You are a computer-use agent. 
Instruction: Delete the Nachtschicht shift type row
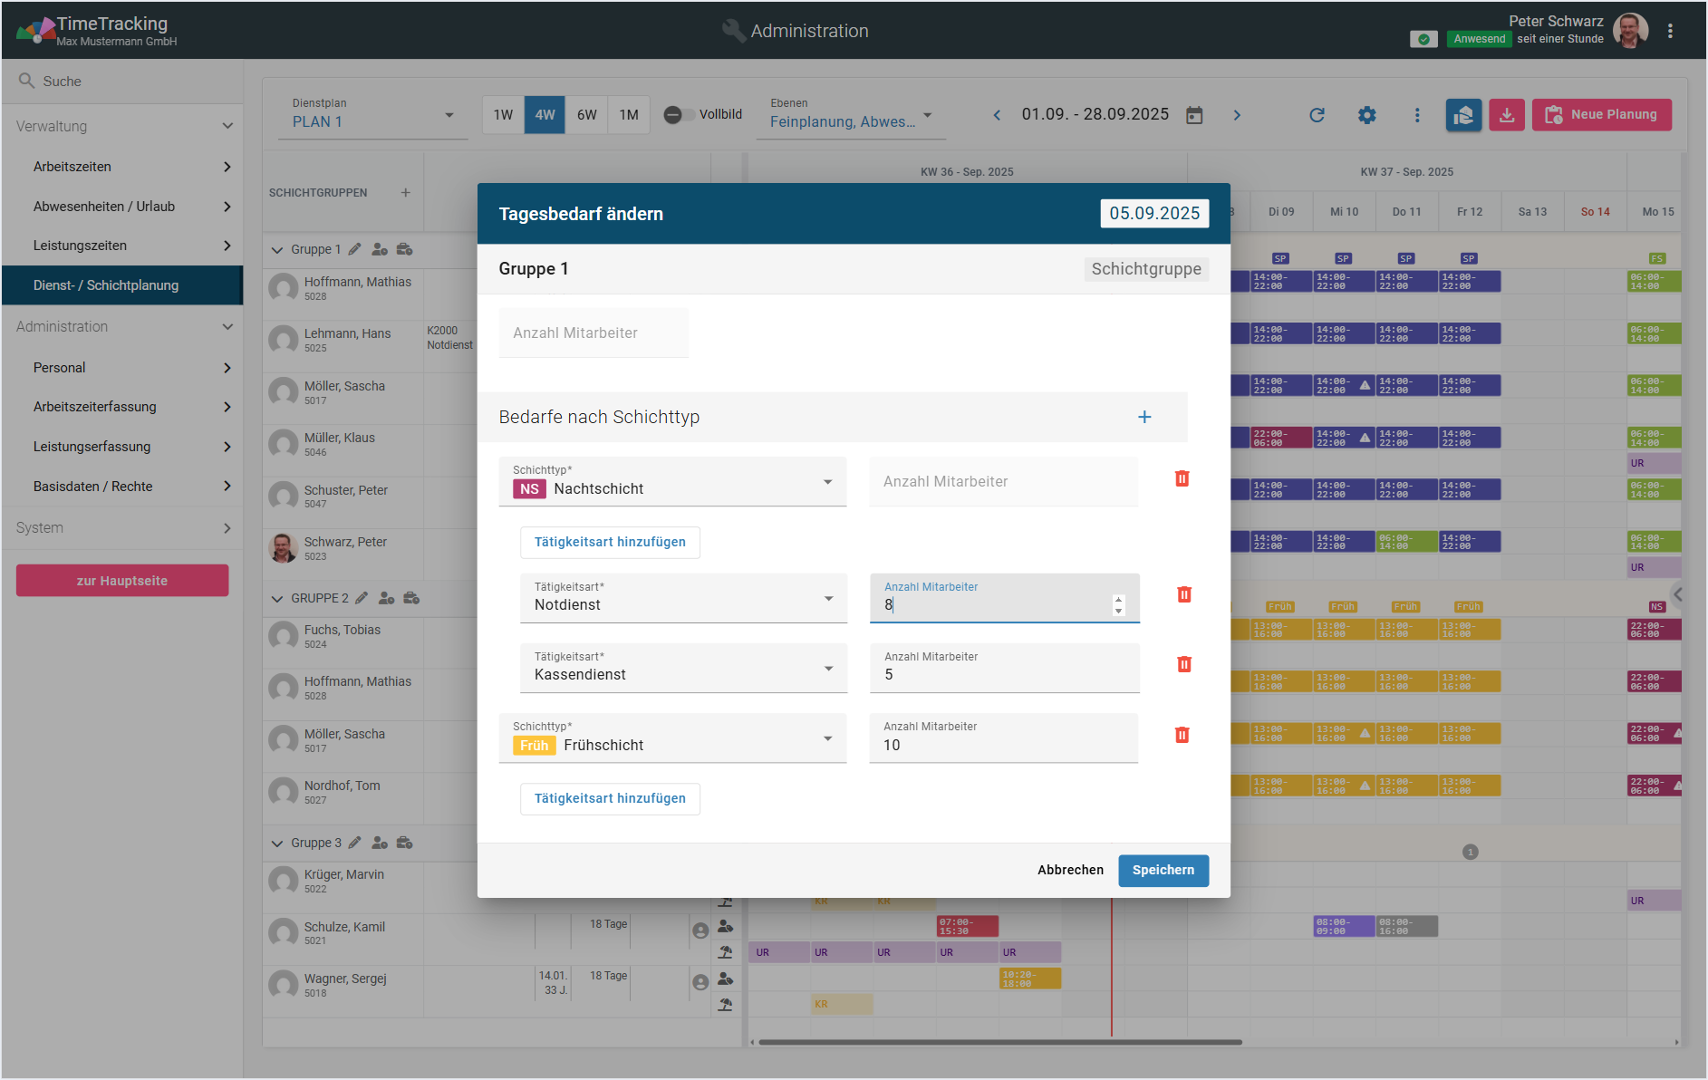[x=1181, y=479]
